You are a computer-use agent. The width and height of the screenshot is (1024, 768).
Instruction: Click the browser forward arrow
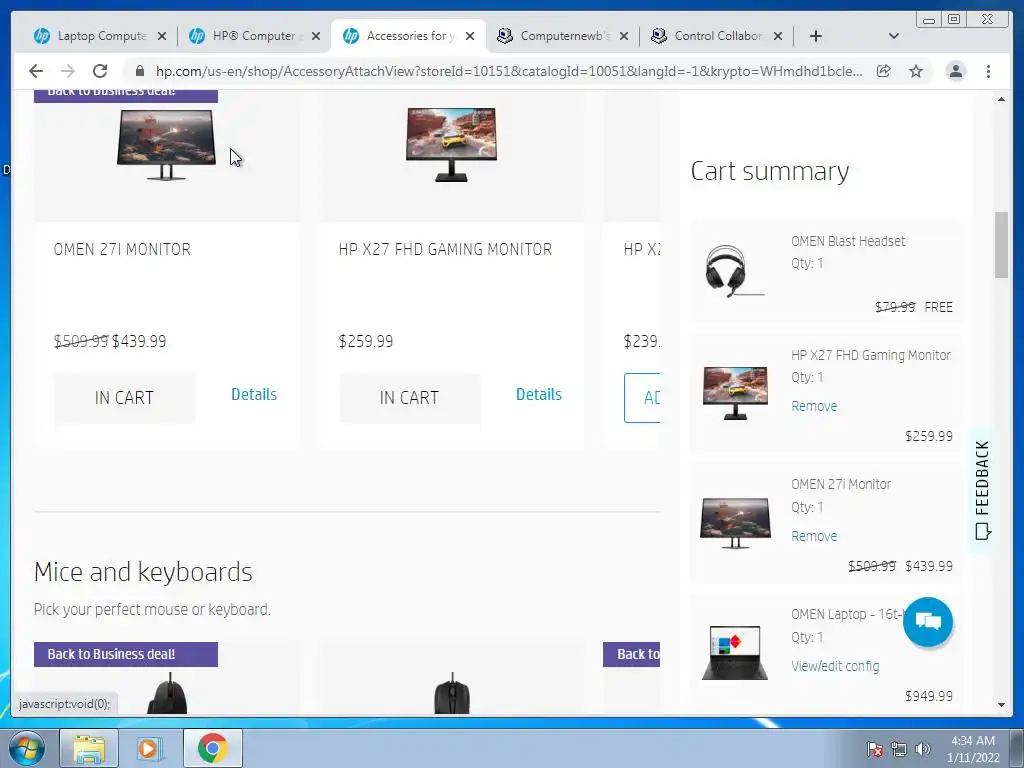coord(68,71)
